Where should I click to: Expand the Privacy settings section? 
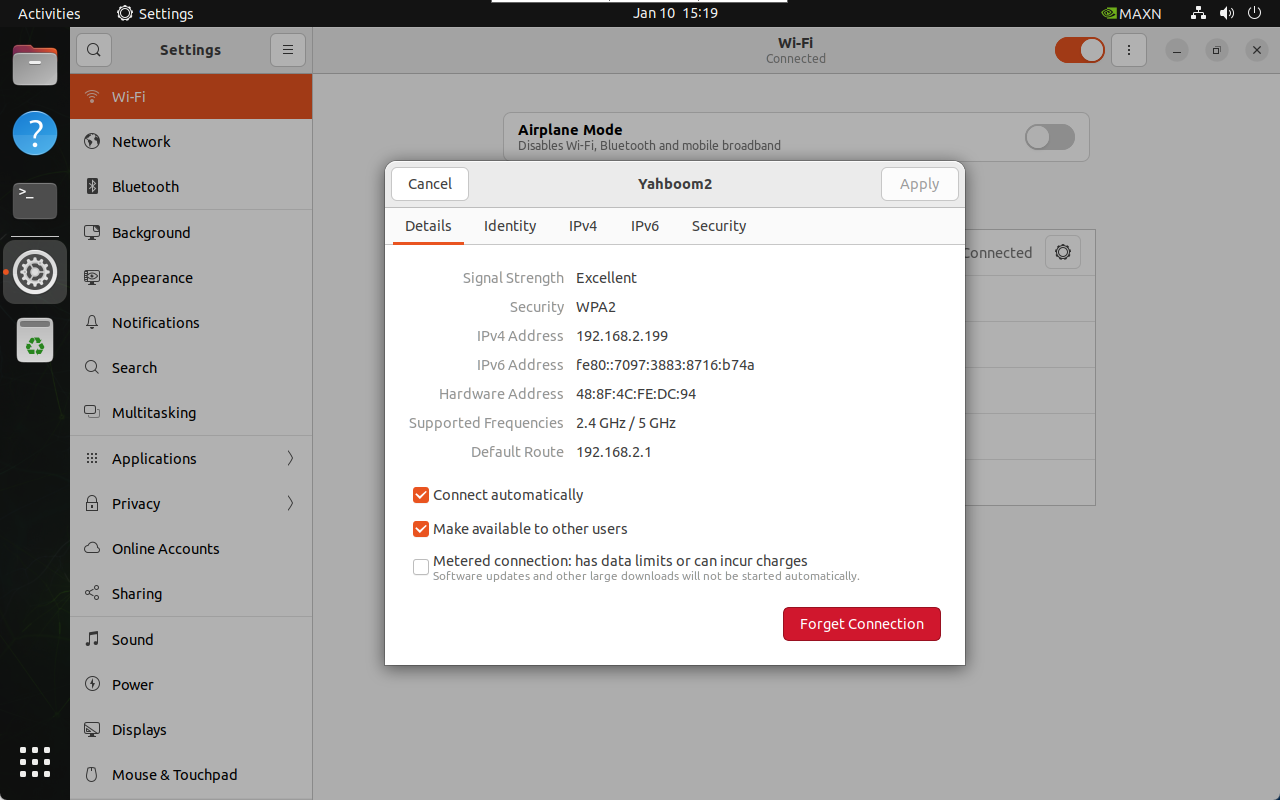point(190,504)
